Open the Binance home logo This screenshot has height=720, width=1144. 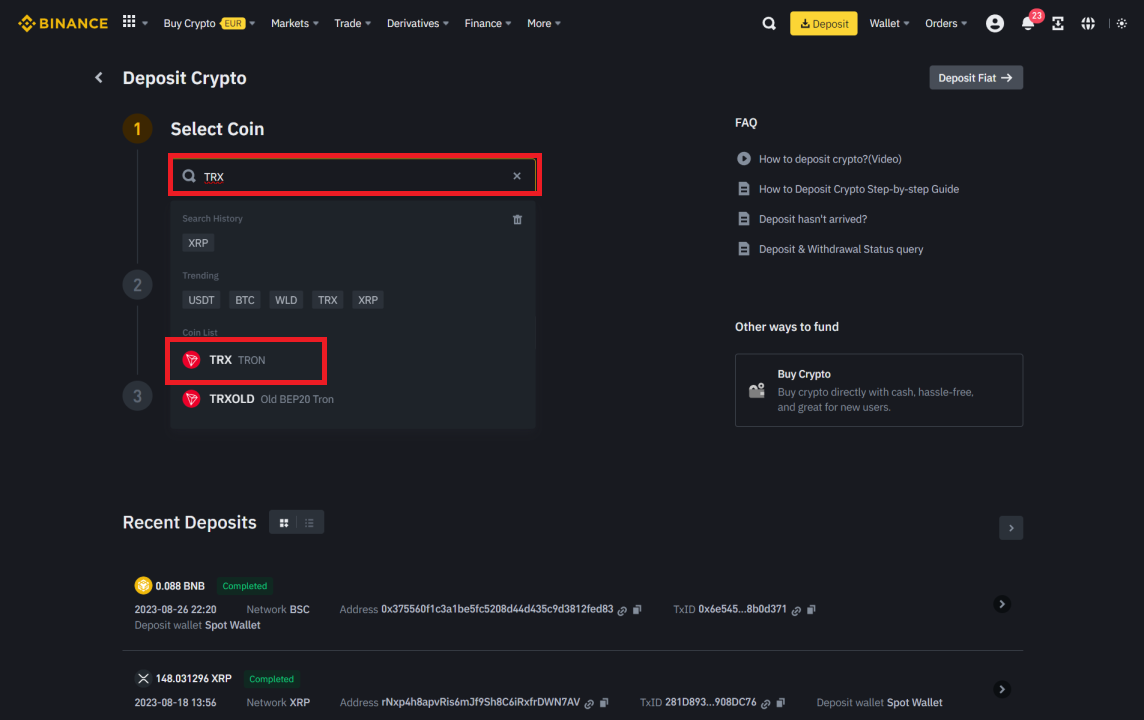pos(63,23)
